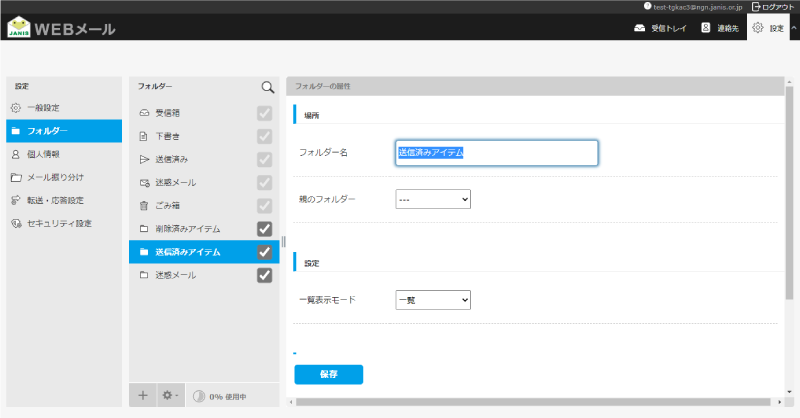Select the 受信箱 folder row
This screenshot has height=418, width=800.
tap(204, 113)
